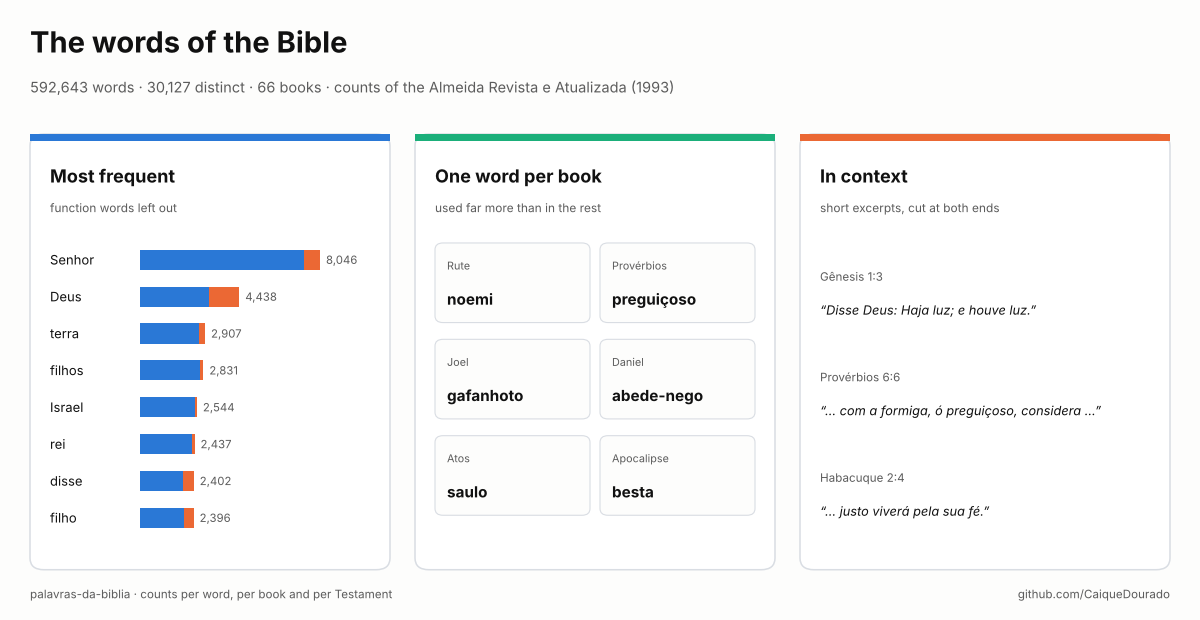Click the filhos frequency bar
This screenshot has width=1200, height=620.
[x=171, y=371]
